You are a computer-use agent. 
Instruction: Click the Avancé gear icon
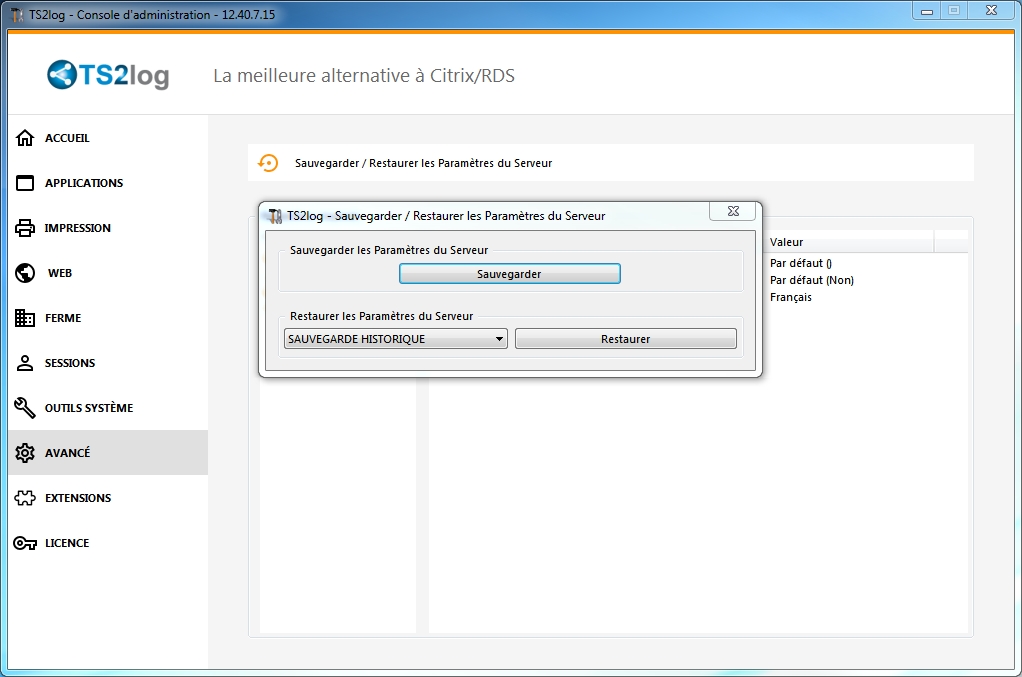click(25, 453)
